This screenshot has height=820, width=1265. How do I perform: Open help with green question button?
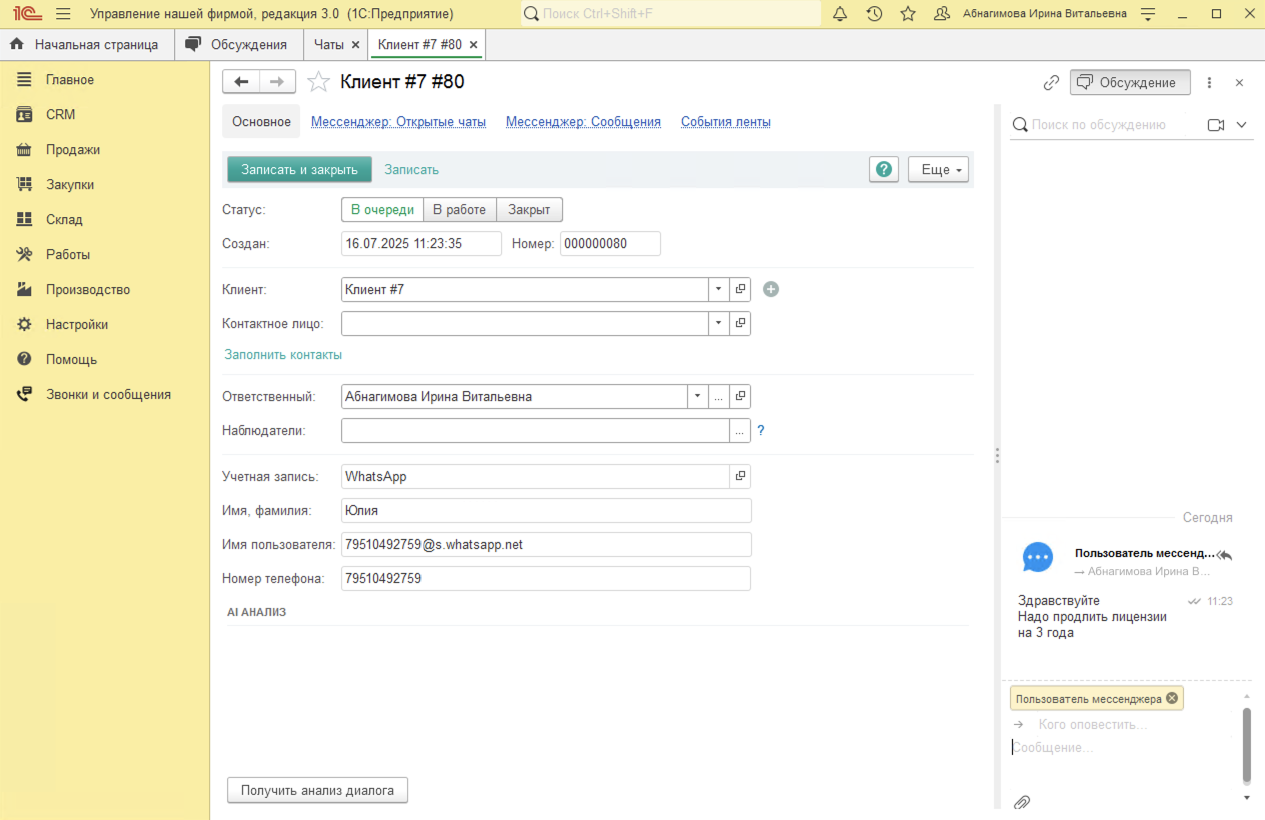[884, 170]
